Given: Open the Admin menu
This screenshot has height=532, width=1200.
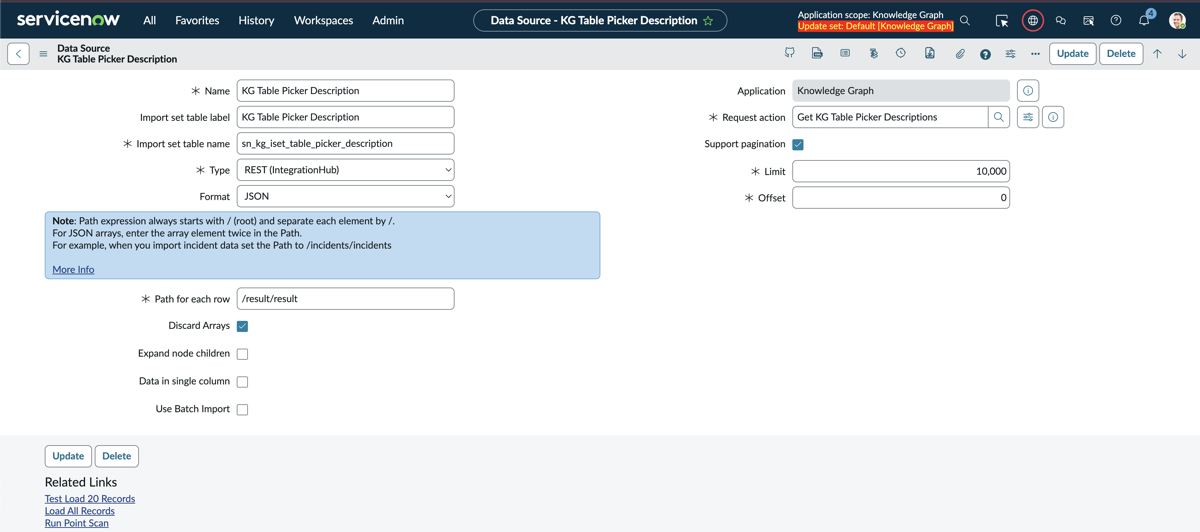Looking at the screenshot, I should pos(388,20).
